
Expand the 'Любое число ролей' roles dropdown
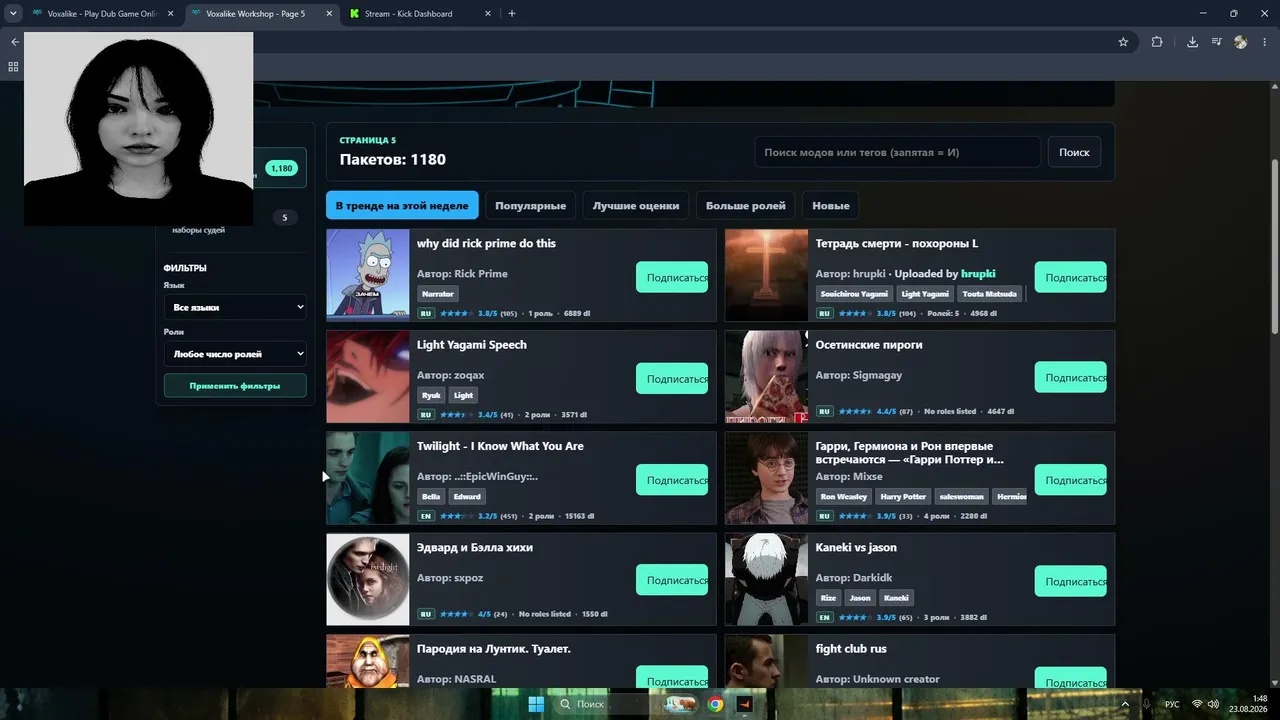tap(235, 353)
